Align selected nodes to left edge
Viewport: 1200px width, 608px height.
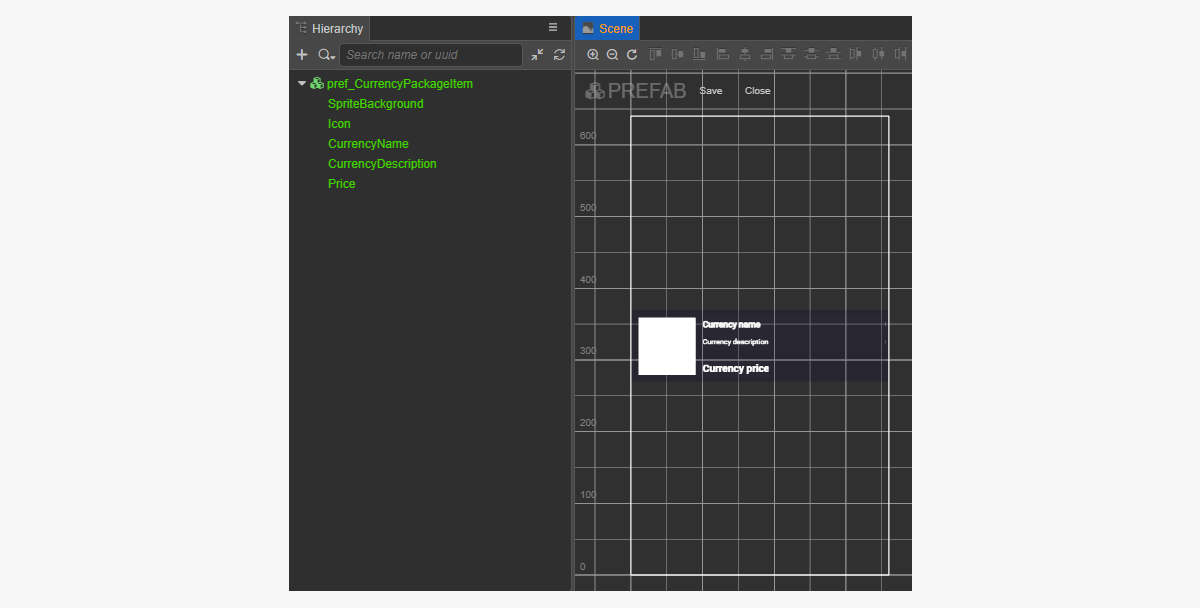click(723, 55)
